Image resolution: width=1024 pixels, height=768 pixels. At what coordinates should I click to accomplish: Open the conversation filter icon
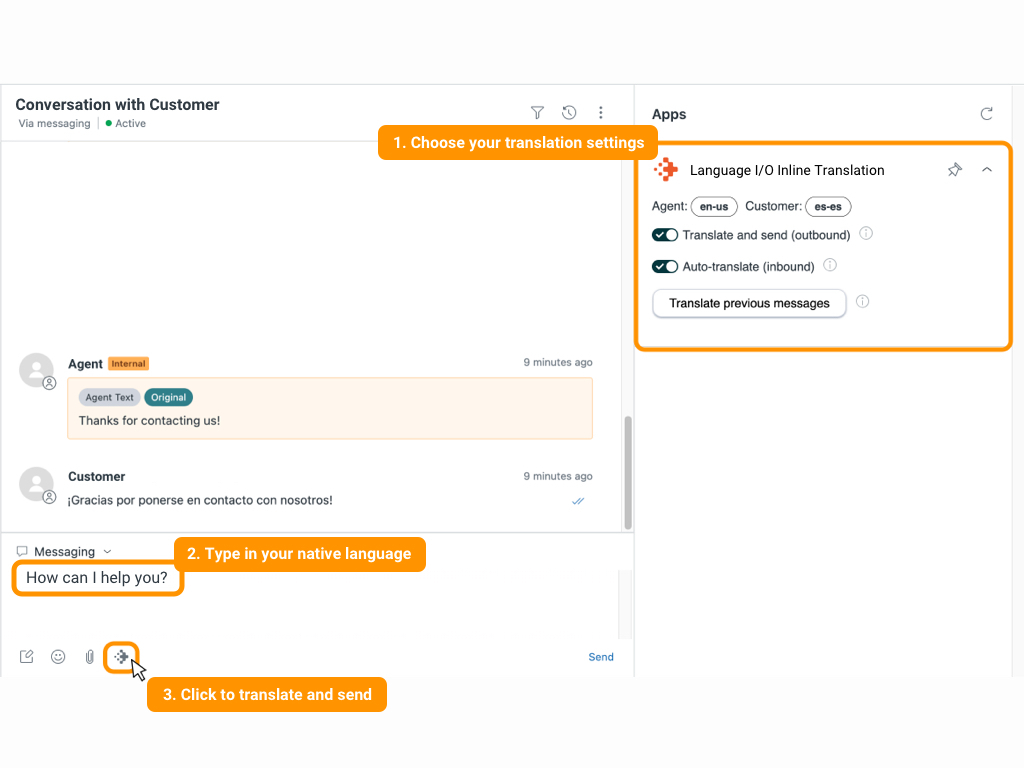pos(537,112)
